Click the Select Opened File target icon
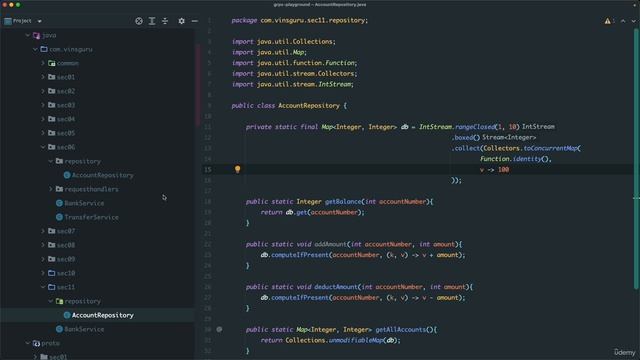This screenshot has height=360, width=640. (x=139, y=21)
